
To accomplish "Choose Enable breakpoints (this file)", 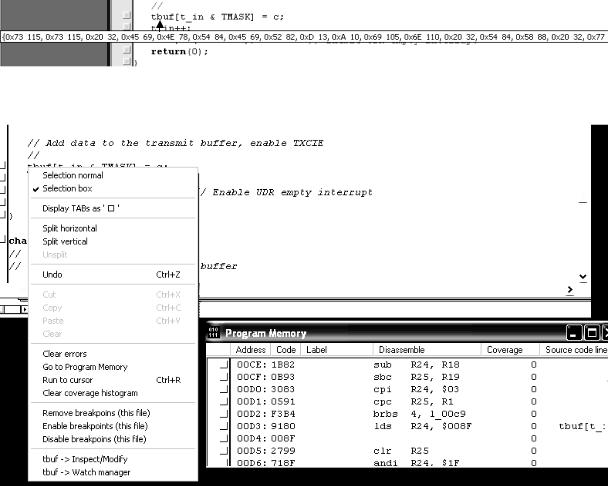I will pos(95,426).
